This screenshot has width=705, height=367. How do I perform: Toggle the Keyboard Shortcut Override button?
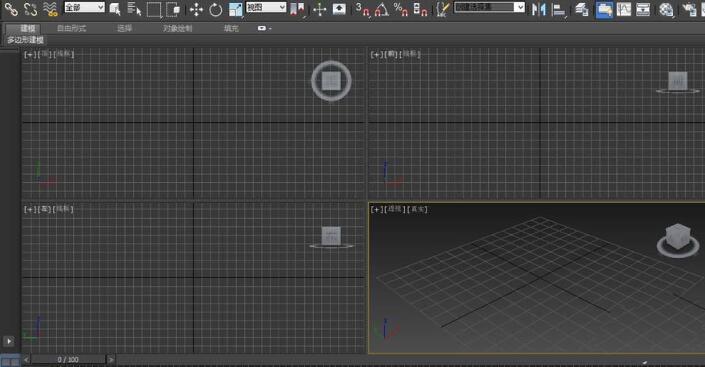339,9
